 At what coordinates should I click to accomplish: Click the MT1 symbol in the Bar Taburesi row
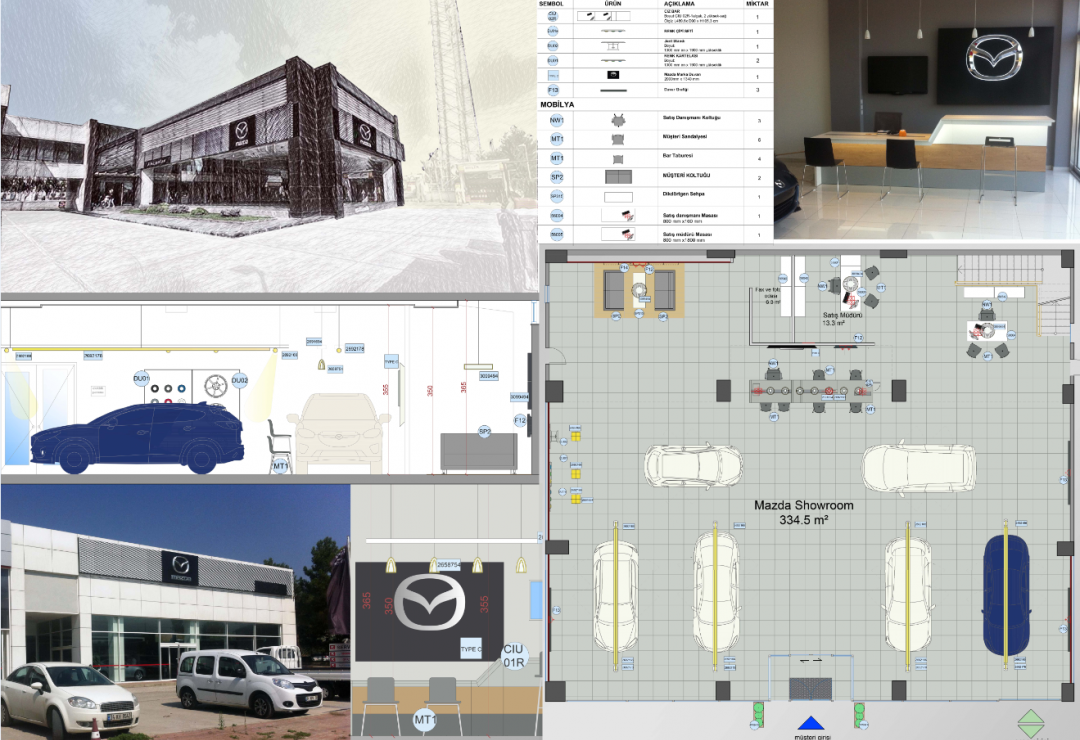pos(557,158)
